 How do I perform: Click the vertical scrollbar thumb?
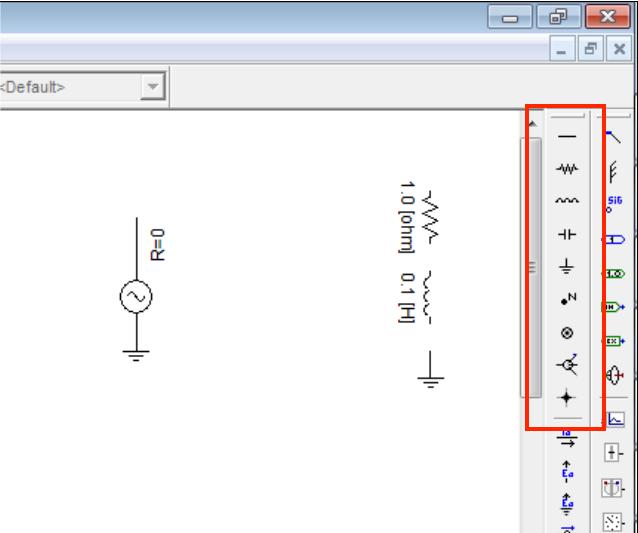point(533,267)
